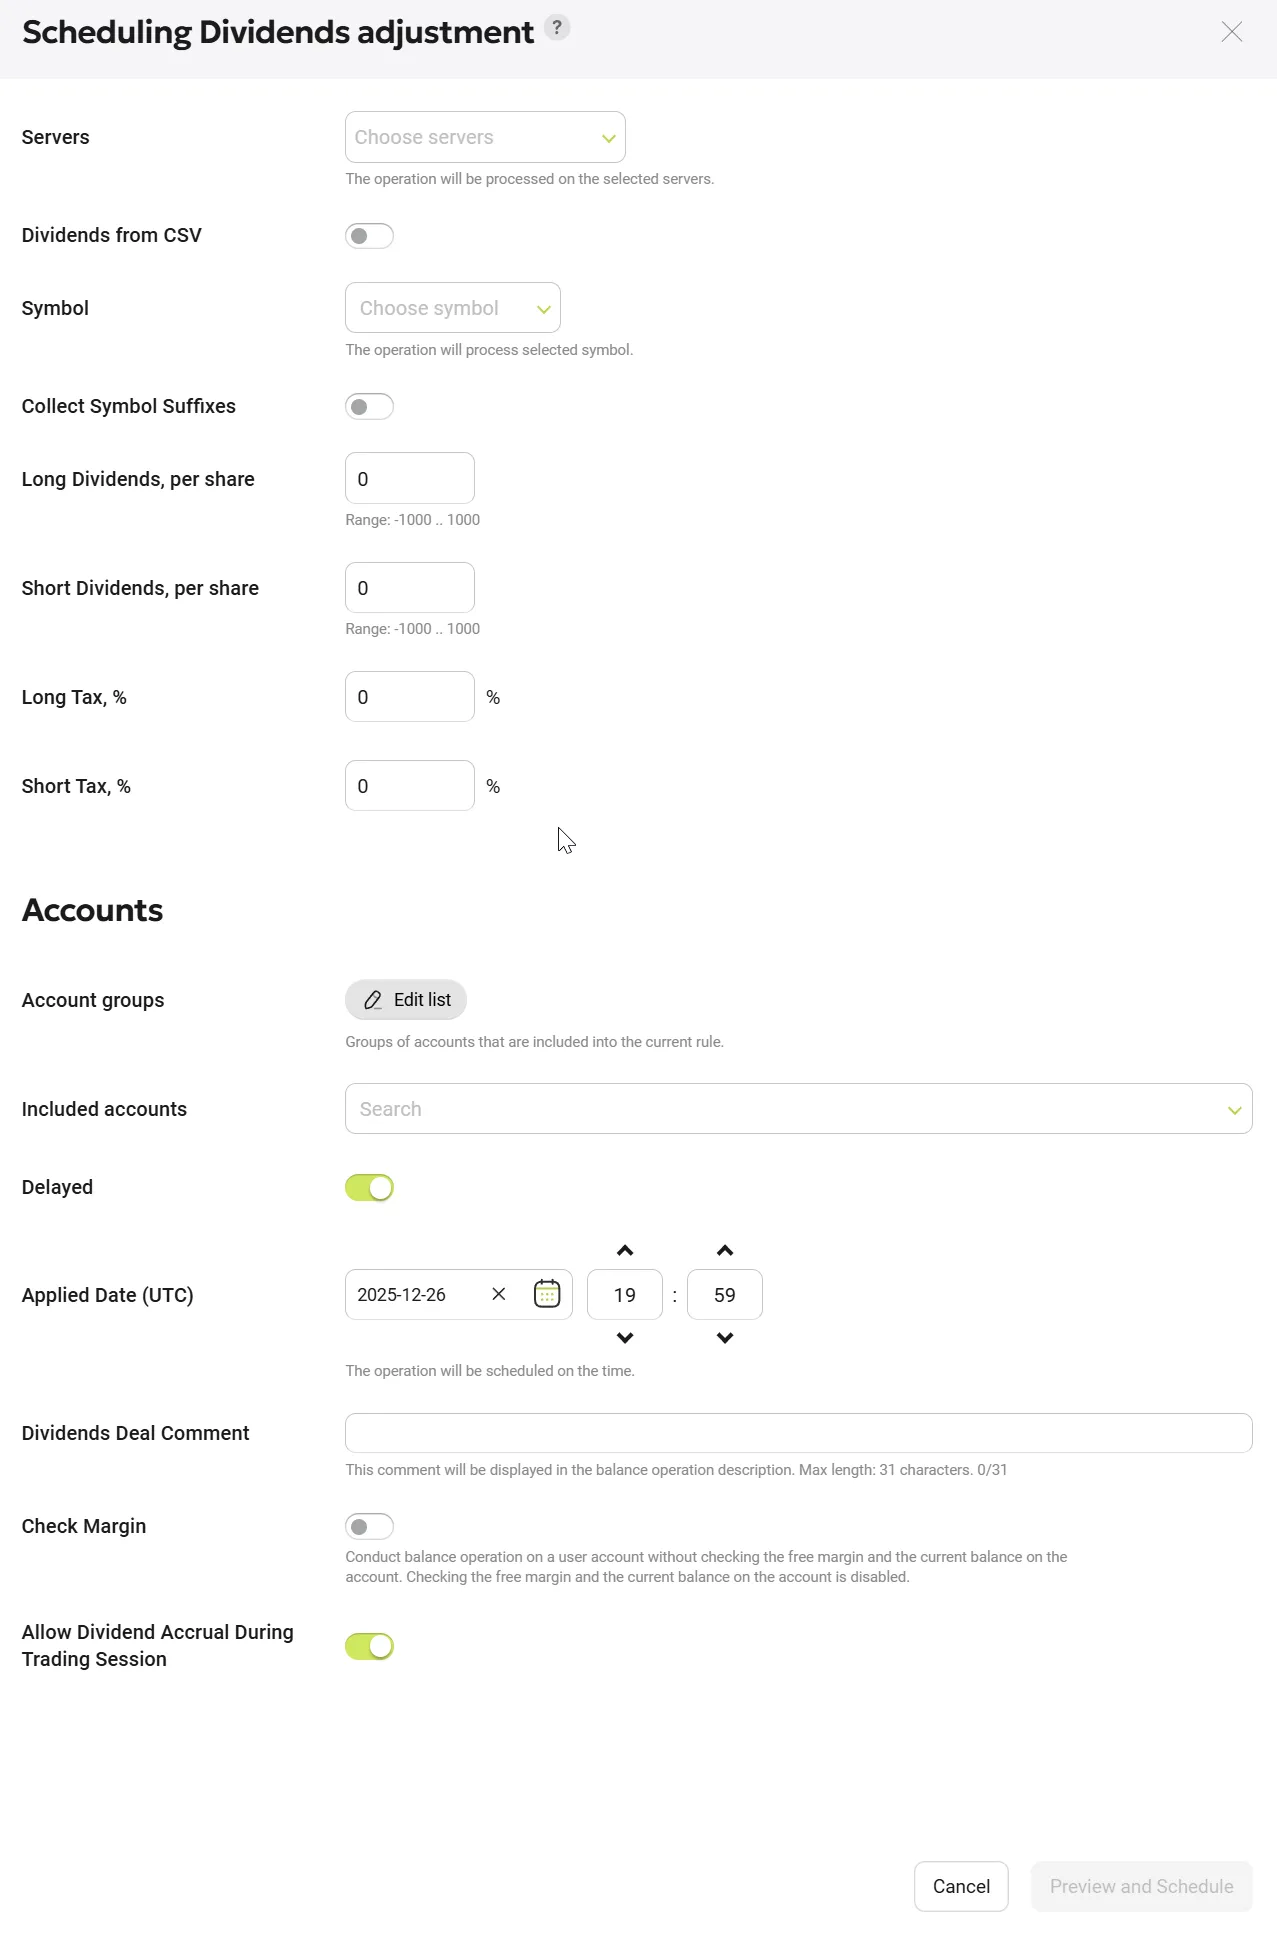Decrease the minutes with down arrow
Viewport: 1277px width, 1934px height.
pyautogui.click(x=725, y=1338)
